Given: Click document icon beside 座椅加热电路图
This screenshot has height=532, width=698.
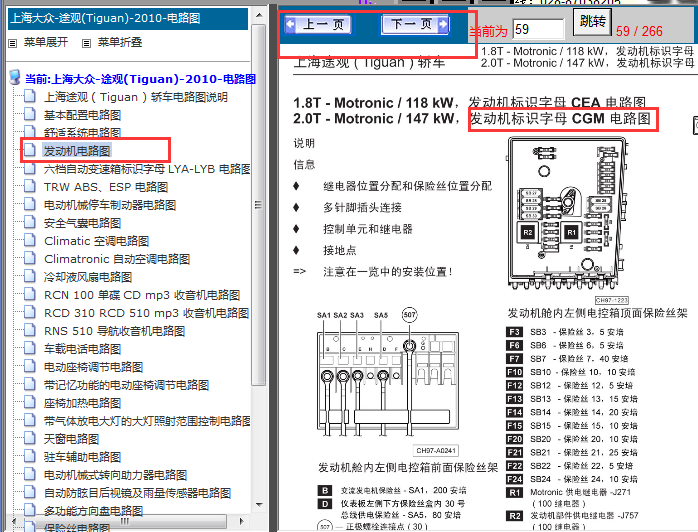Looking at the screenshot, I should [30, 402].
